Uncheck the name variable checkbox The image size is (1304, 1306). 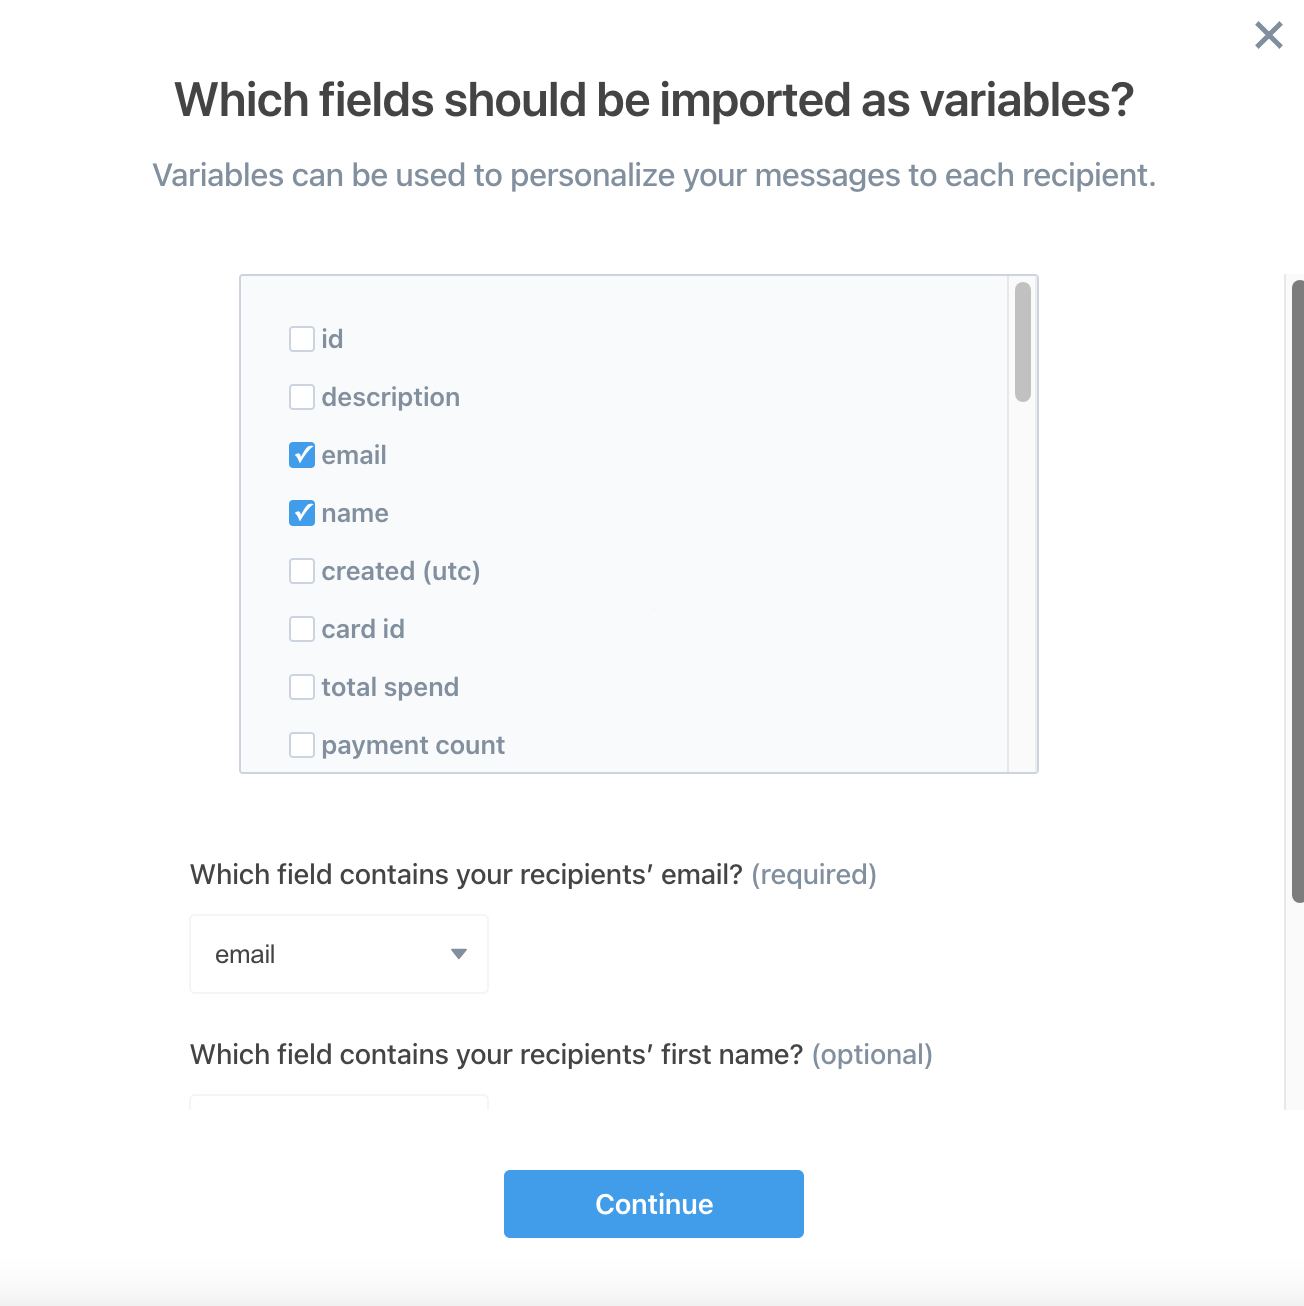click(302, 513)
